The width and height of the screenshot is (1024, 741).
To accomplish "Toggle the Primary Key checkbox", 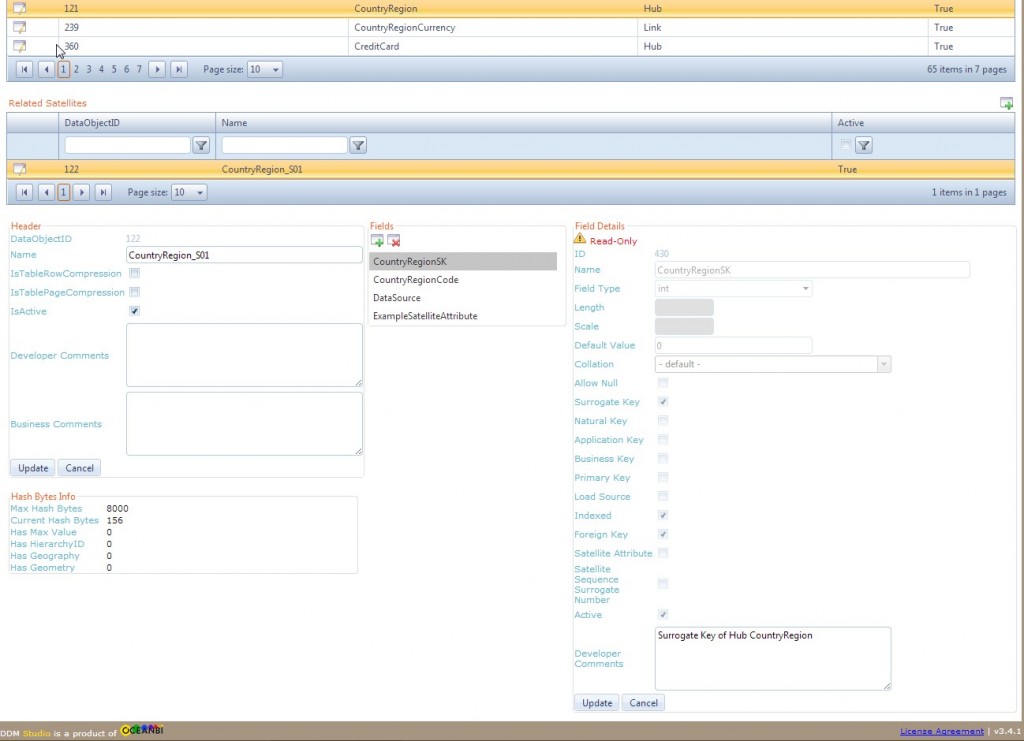I will tap(663, 477).
